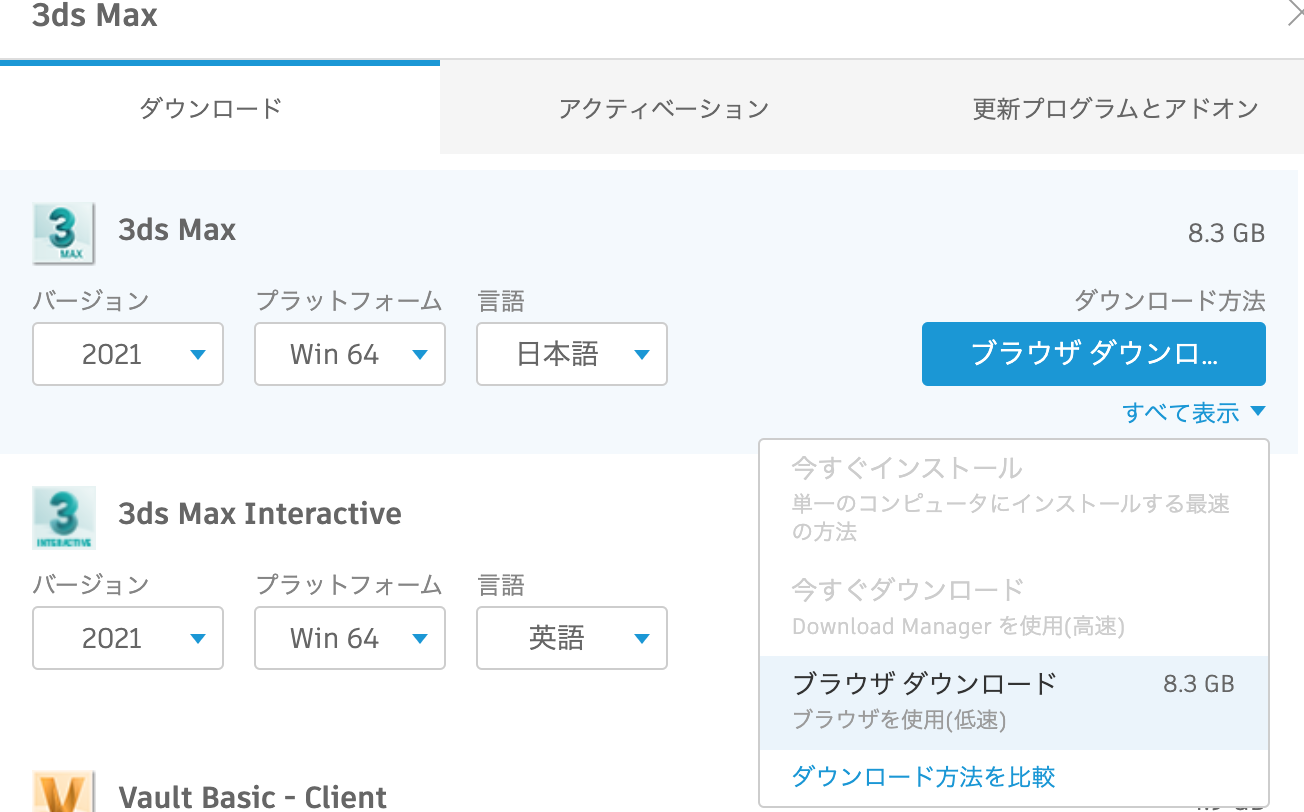Screen dimensions: 1304x812
Task: Select 今すぐインストール menu option
Action: (x=1014, y=498)
